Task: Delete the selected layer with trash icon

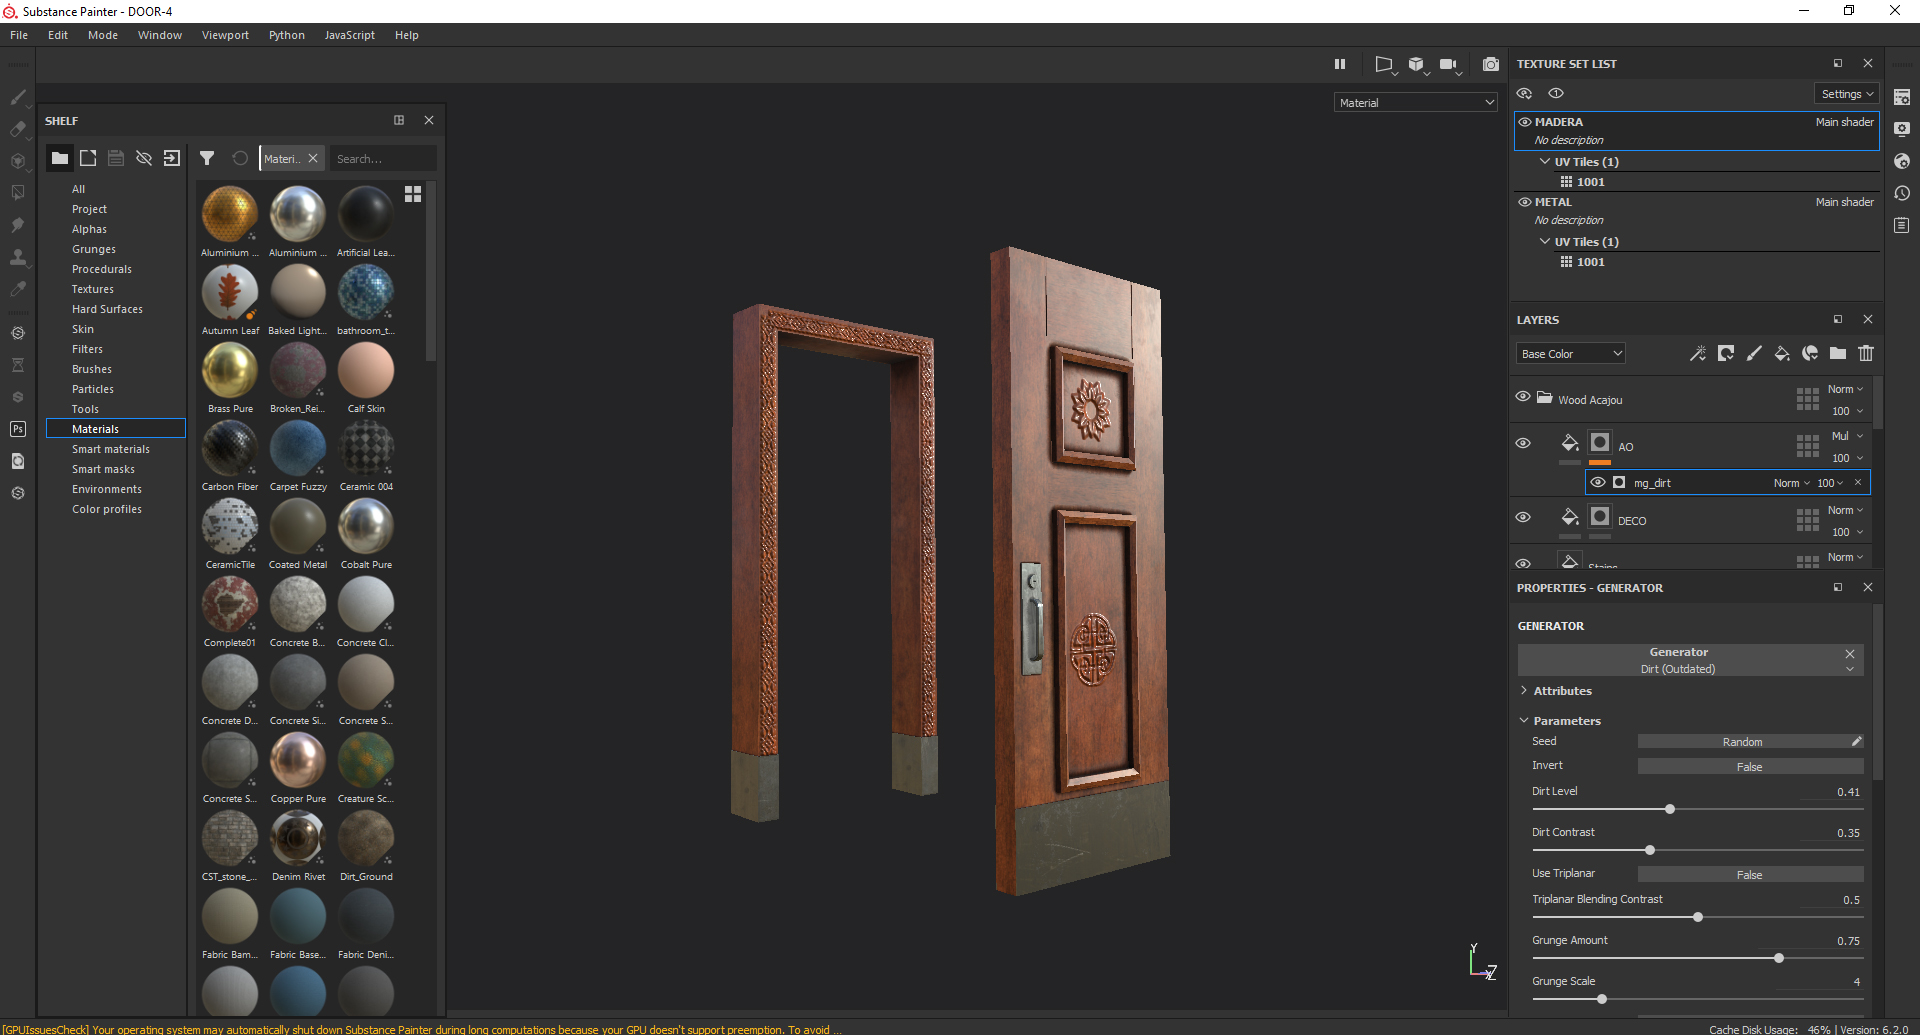Action: 1866,353
